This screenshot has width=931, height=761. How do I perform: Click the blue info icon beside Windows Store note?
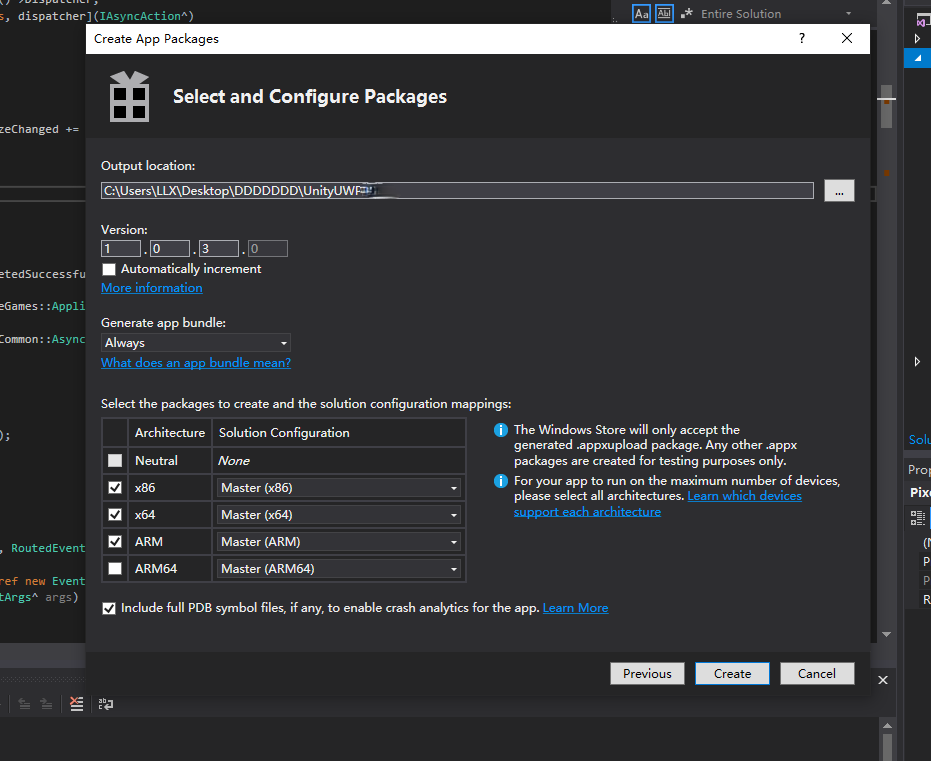pyautogui.click(x=501, y=430)
